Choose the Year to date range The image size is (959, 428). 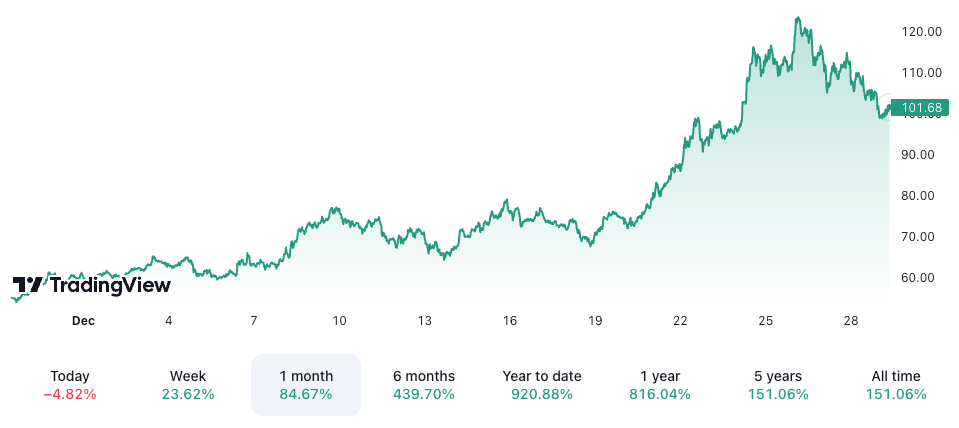pos(542,385)
